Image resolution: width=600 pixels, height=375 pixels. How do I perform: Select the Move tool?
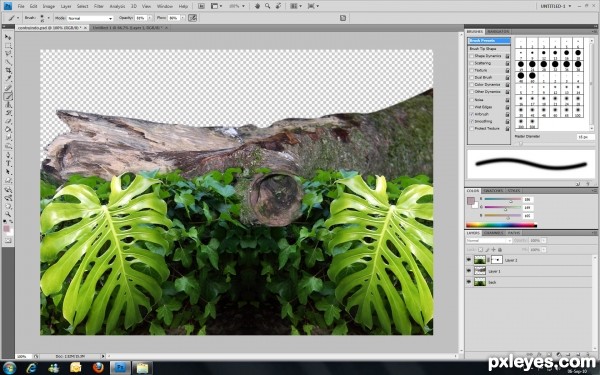(x=8, y=37)
